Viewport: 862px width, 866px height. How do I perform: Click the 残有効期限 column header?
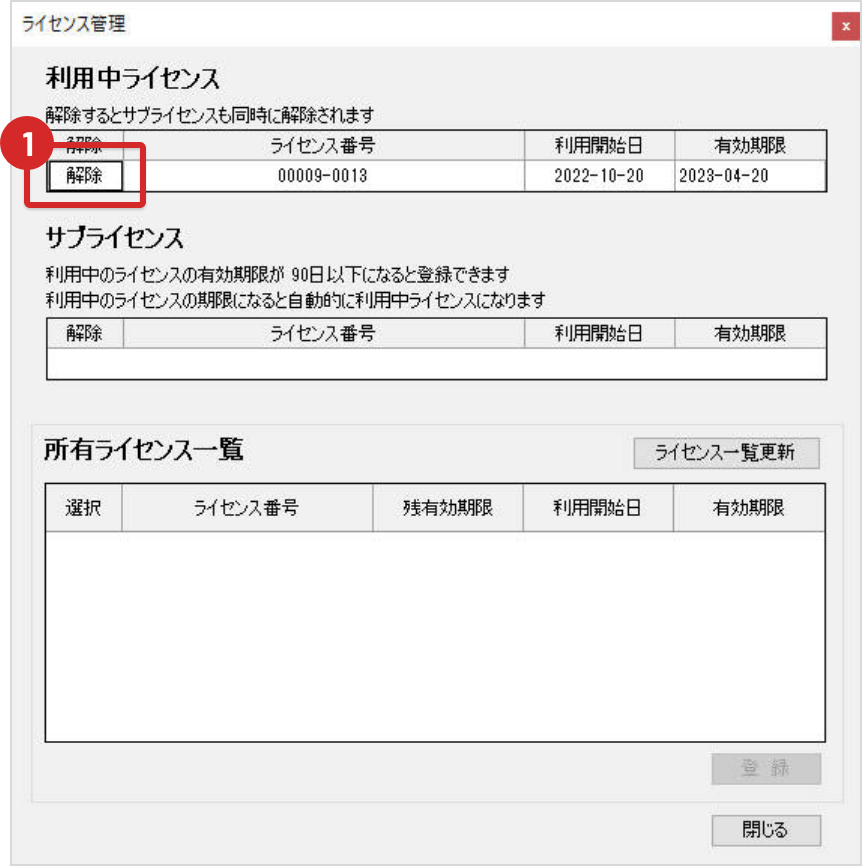point(448,508)
